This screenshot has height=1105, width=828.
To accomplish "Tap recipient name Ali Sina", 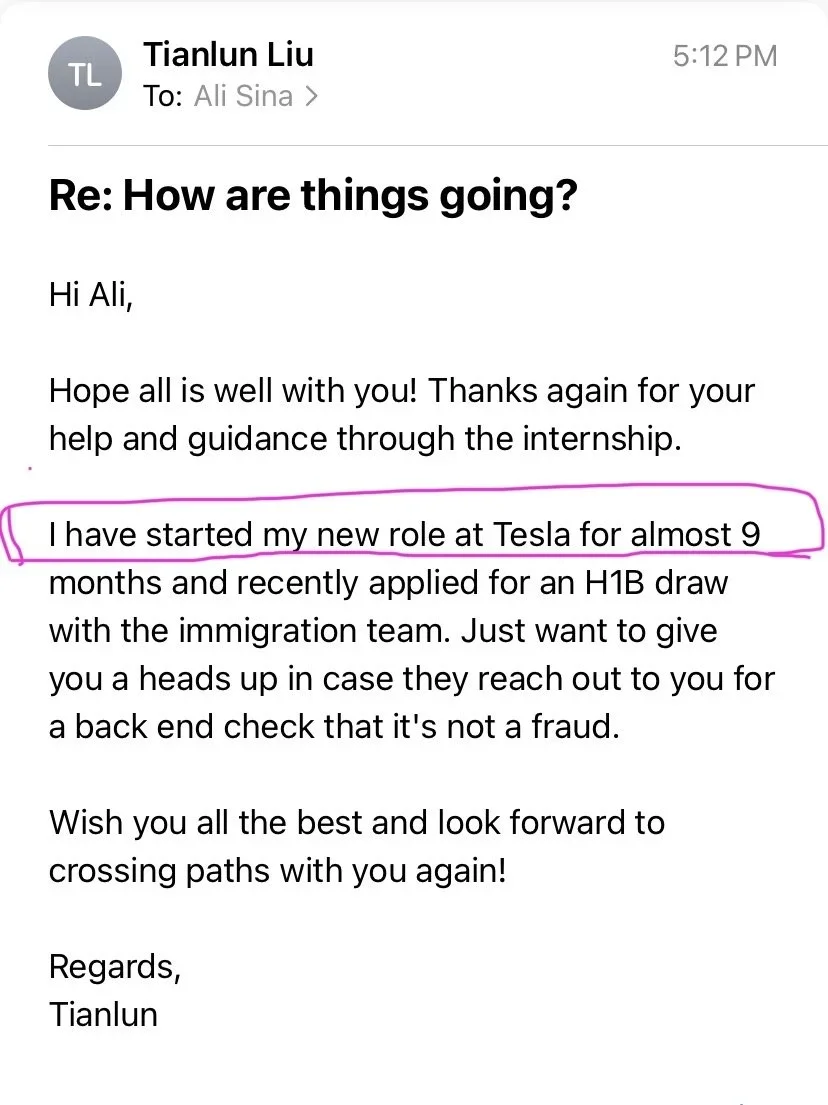I will click(x=243, y=97).
